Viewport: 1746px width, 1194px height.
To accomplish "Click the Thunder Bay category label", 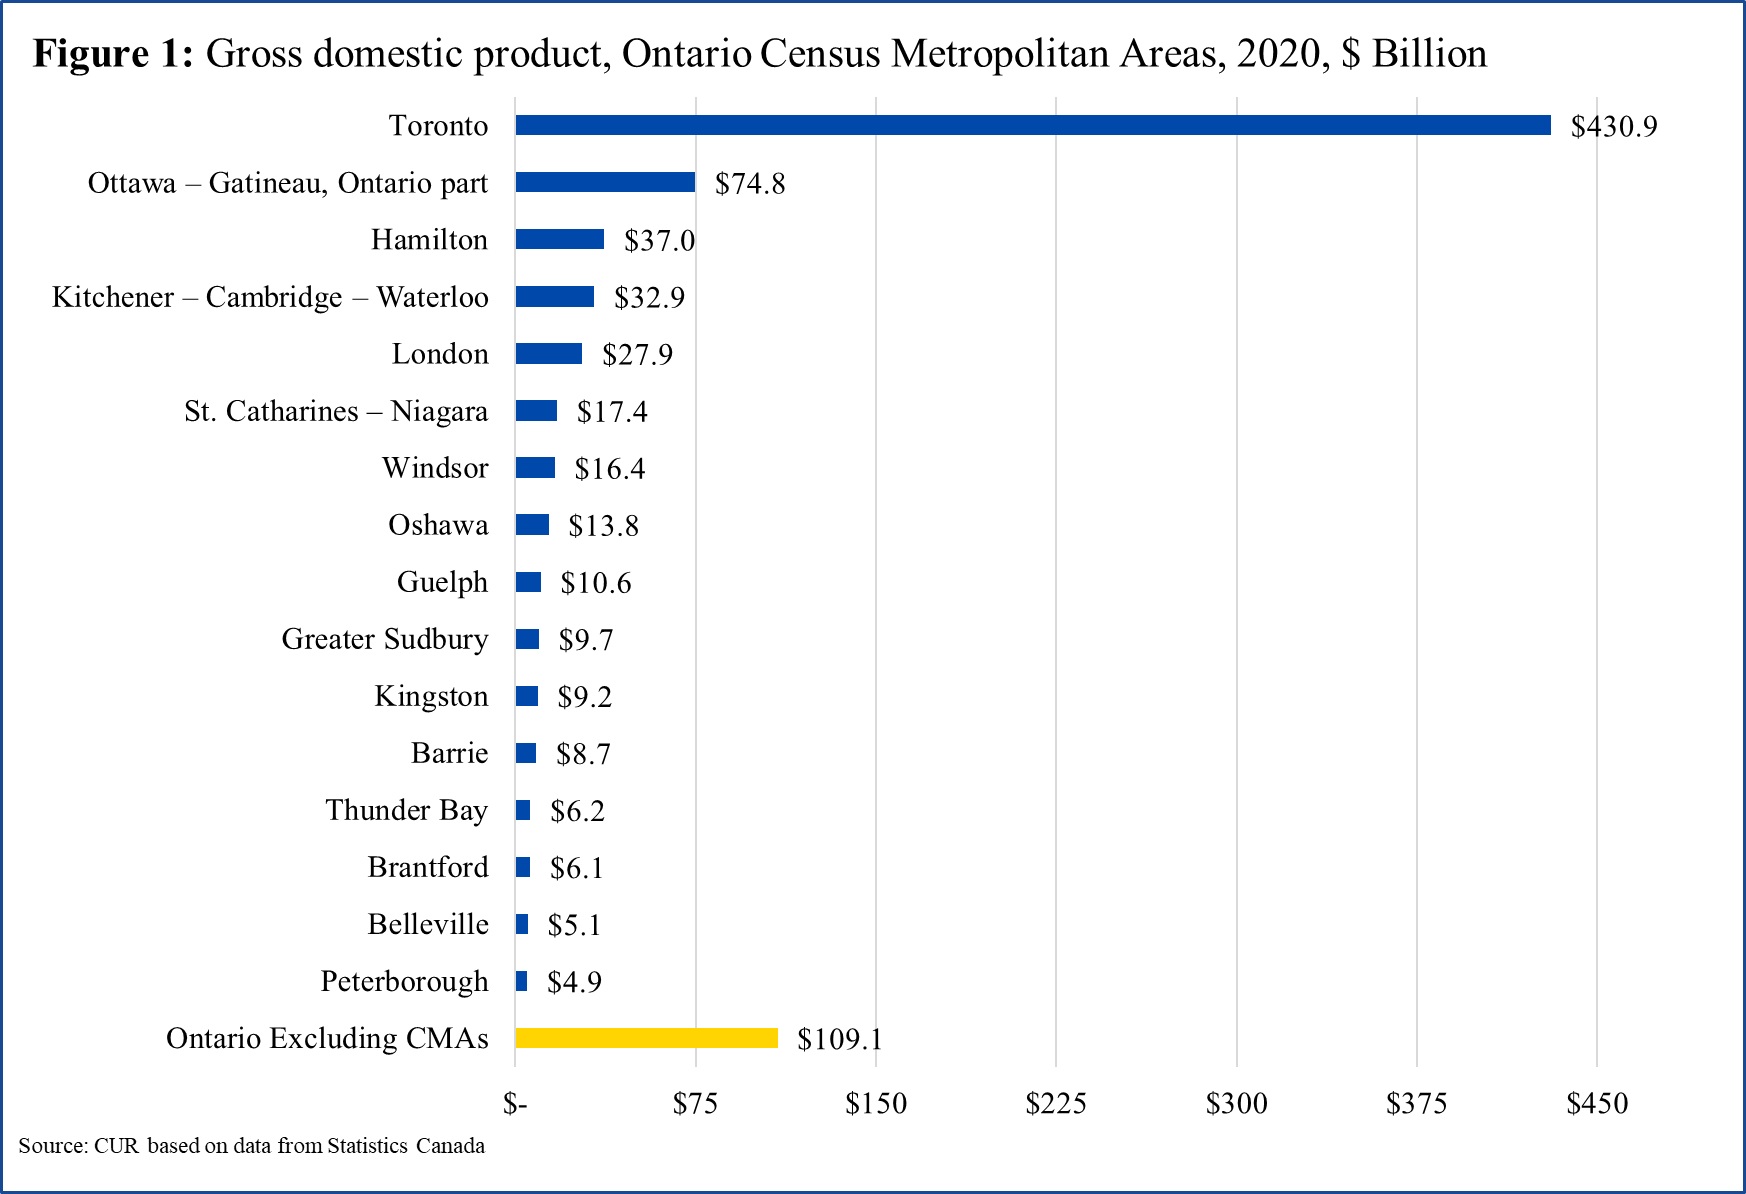I will 406,810.
